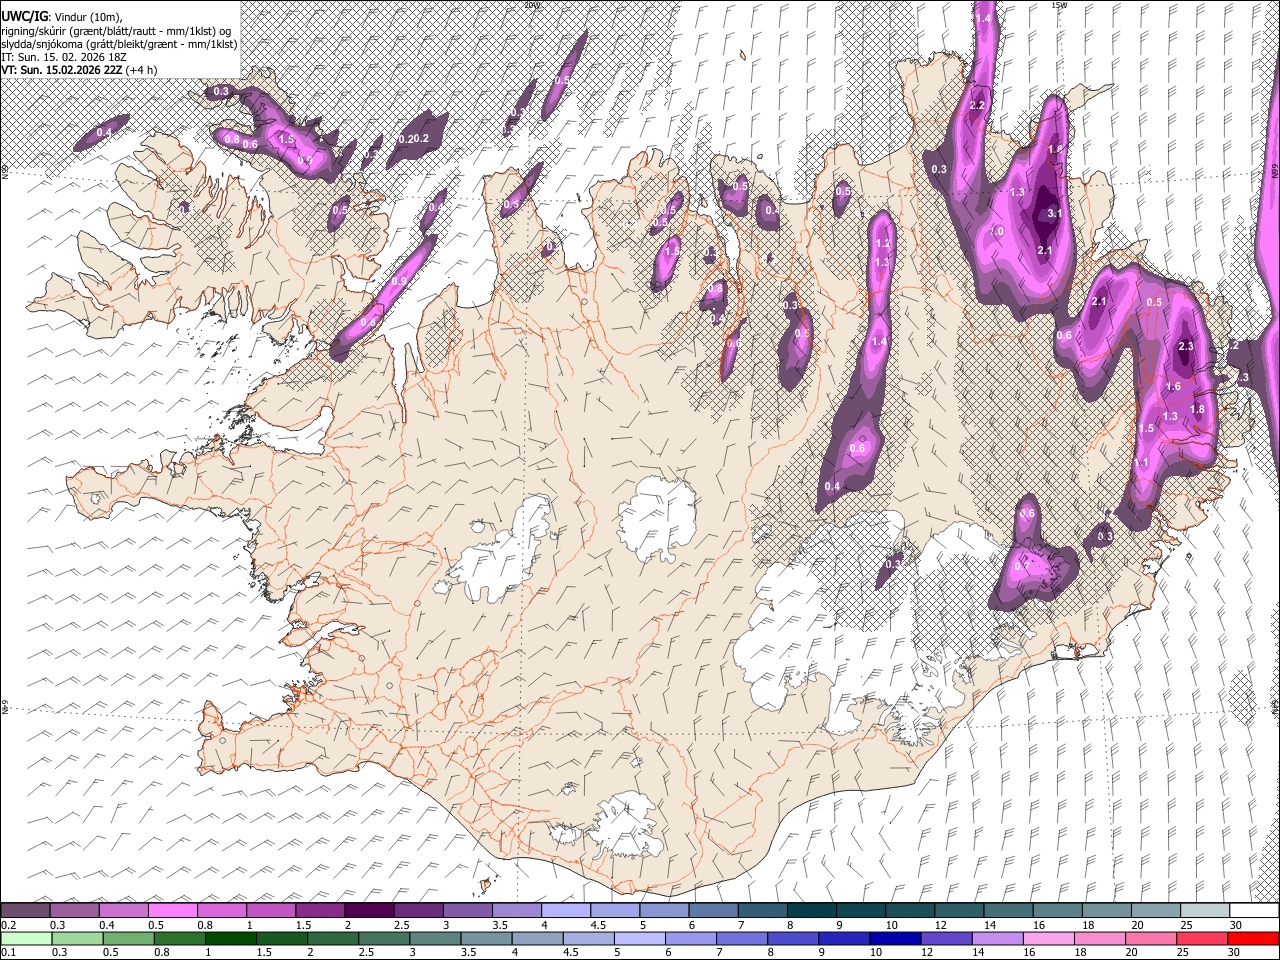Pick the lavender 4 mm snow legend swatch

point(566,910)
